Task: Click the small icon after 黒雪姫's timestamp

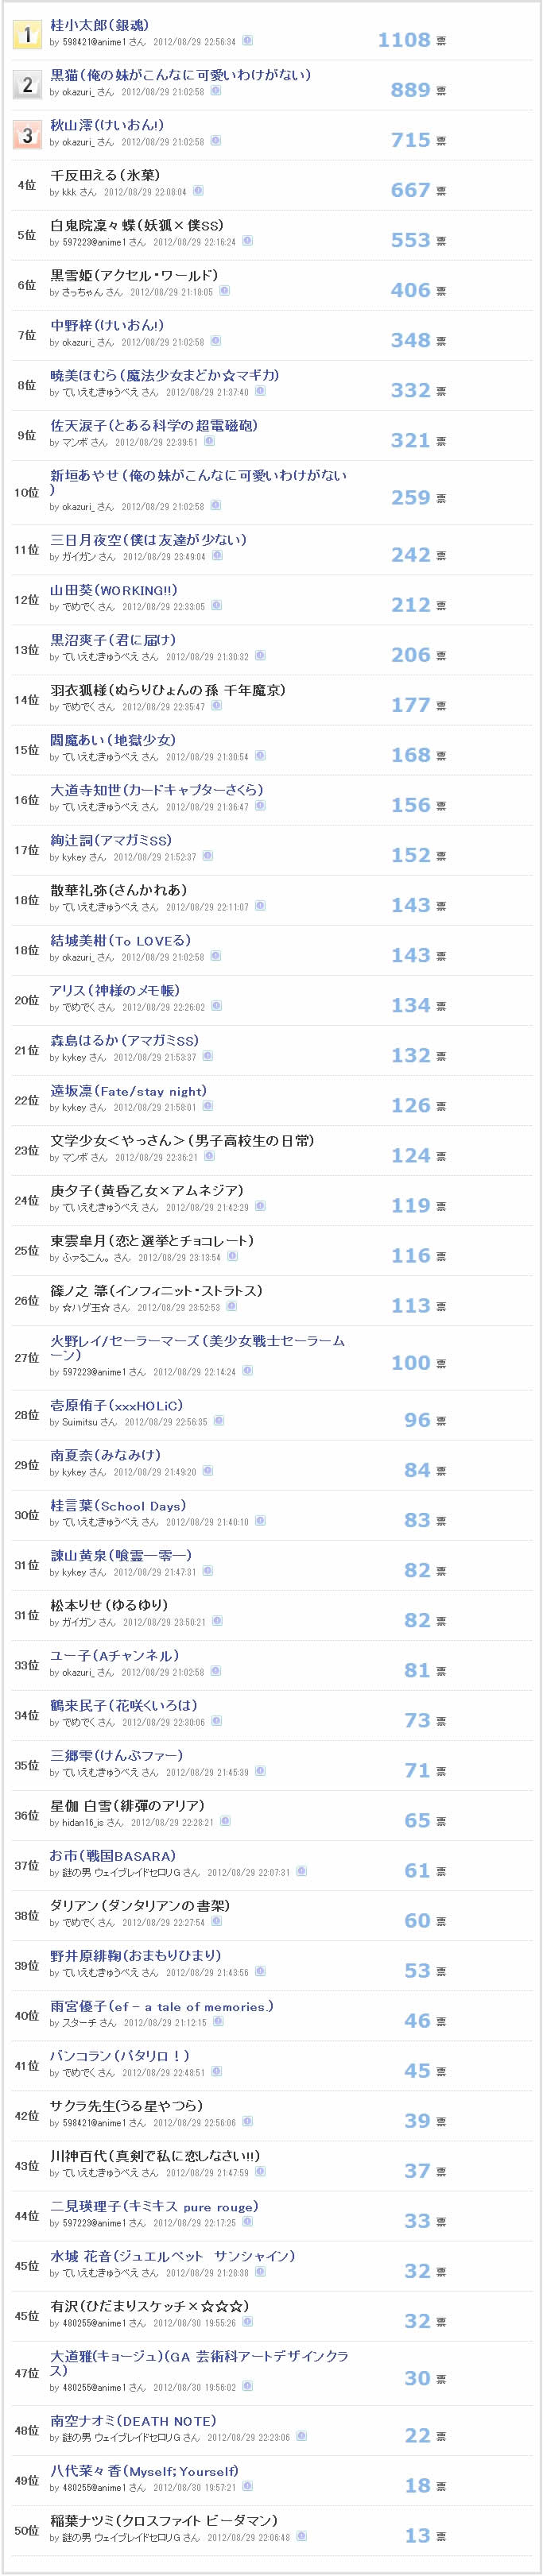Action: coord(225,291)
